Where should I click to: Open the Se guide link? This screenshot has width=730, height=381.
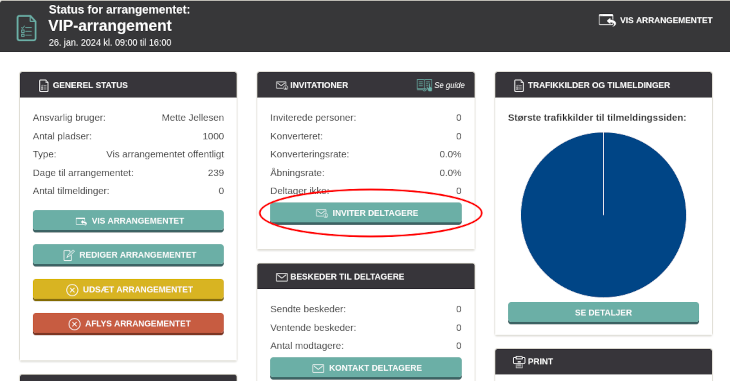tap(449, 85)
